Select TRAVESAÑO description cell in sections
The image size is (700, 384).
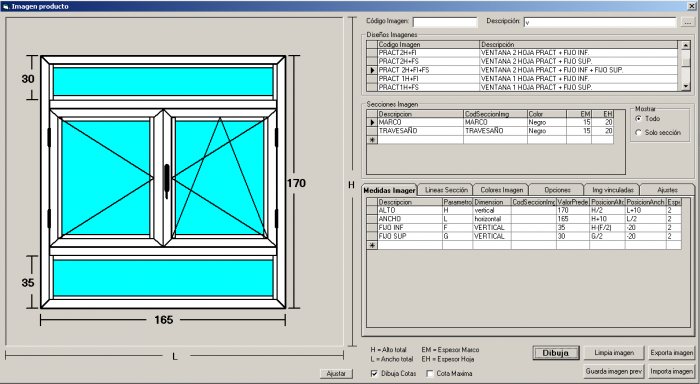[421, 131]
